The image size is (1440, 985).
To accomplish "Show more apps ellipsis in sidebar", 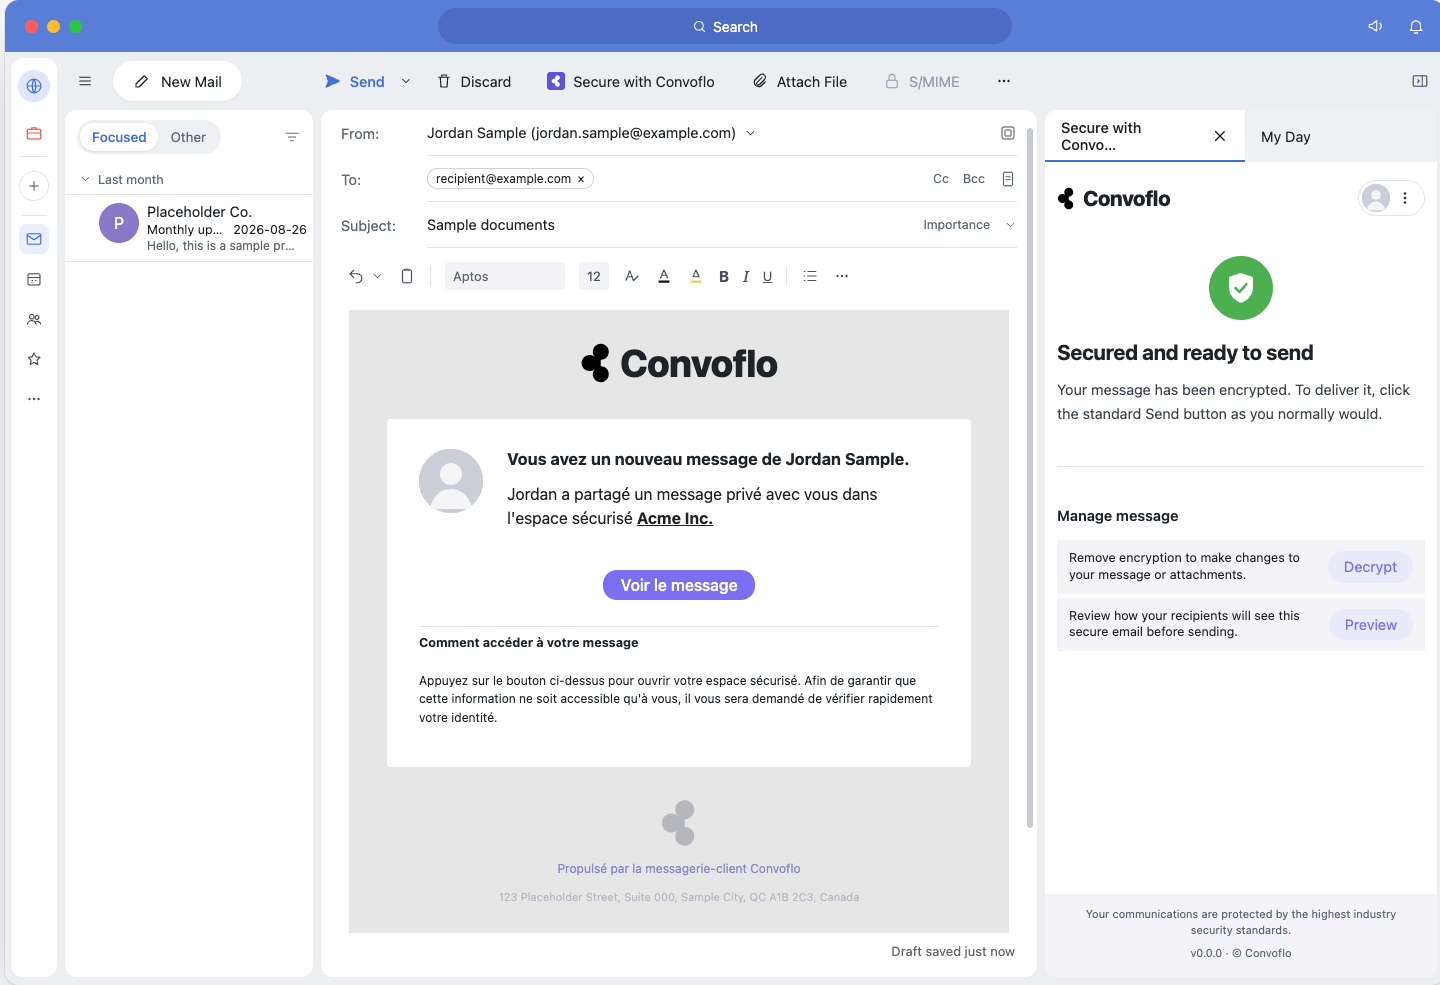I will pos(34,399).
